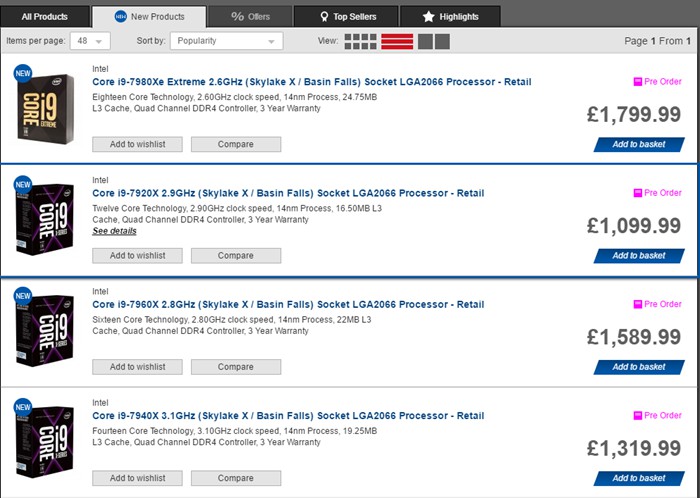The image size is (700, 498).
Task: Switch to grid view icon
Action: (x=361, y=42)
